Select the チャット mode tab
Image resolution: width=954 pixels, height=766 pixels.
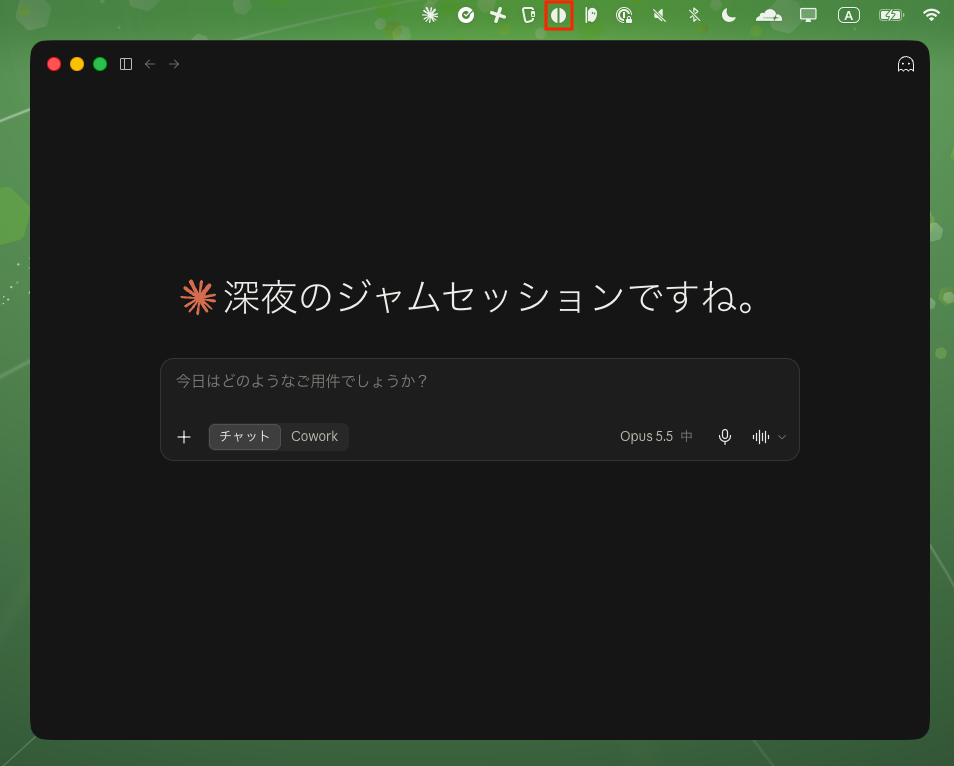(x=245, y=437)
